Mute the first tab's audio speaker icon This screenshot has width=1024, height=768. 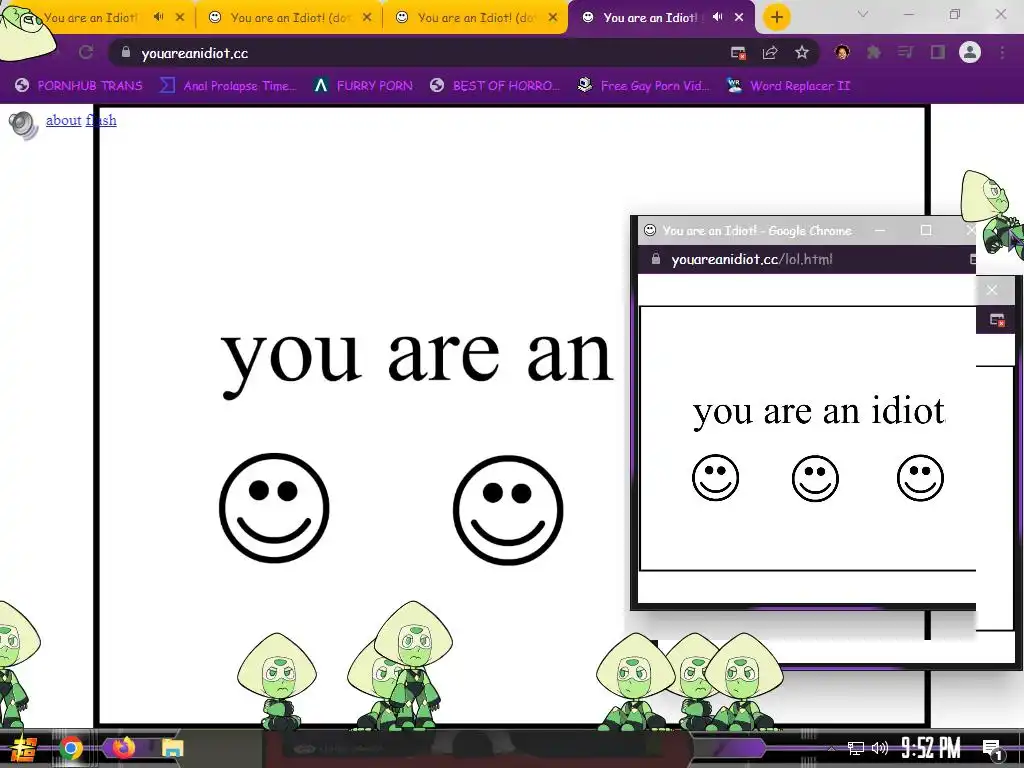158,17
